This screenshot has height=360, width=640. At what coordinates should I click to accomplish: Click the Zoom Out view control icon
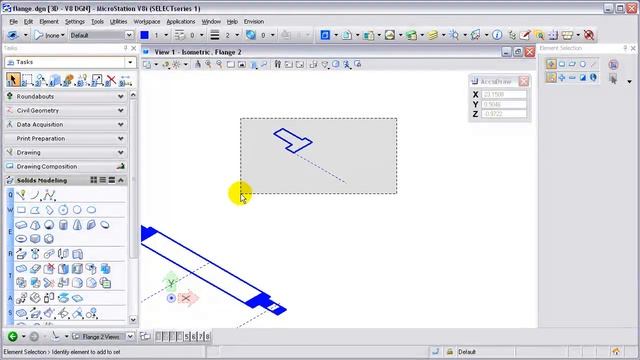coord(219,64)
